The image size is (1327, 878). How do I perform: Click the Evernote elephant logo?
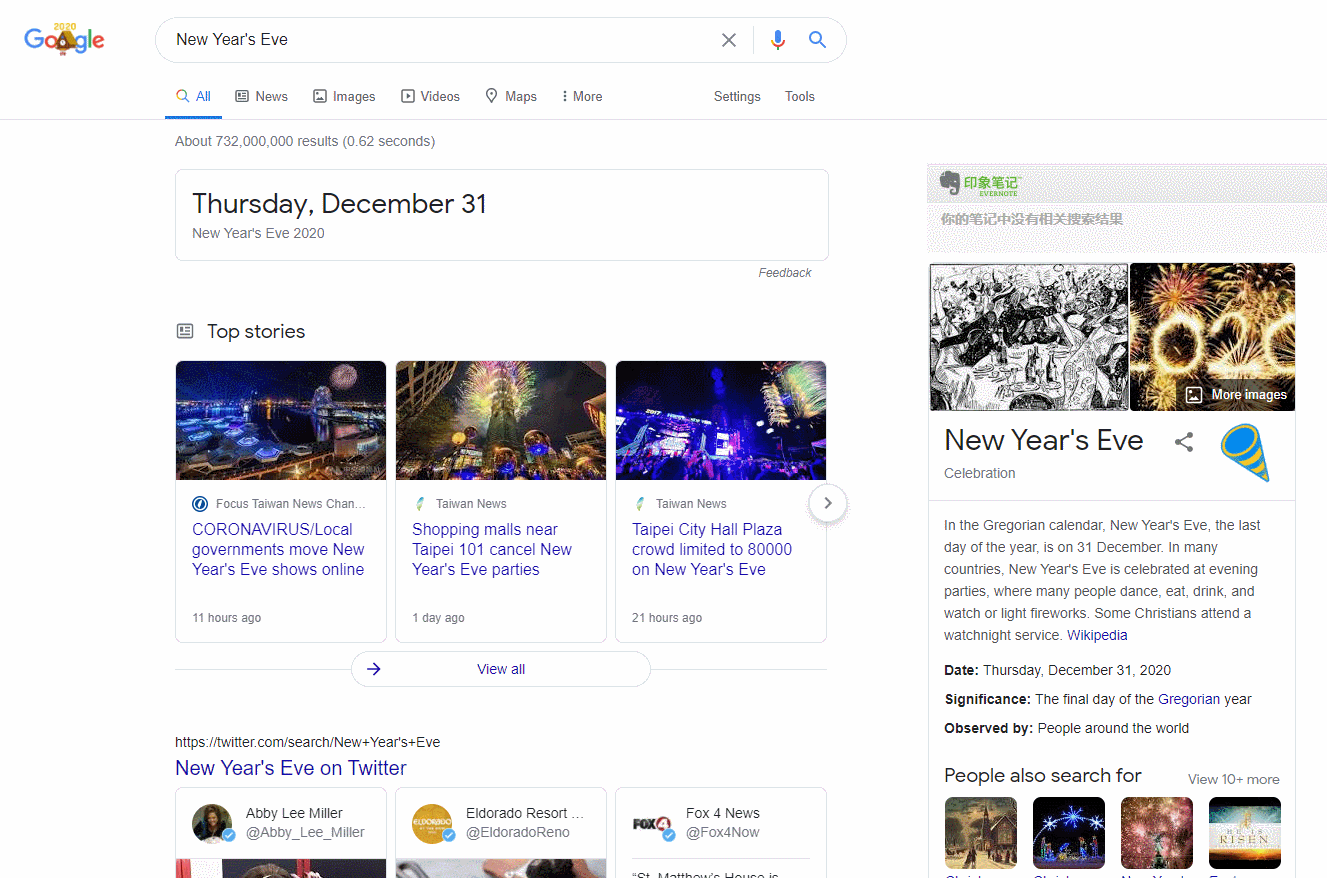950,183
